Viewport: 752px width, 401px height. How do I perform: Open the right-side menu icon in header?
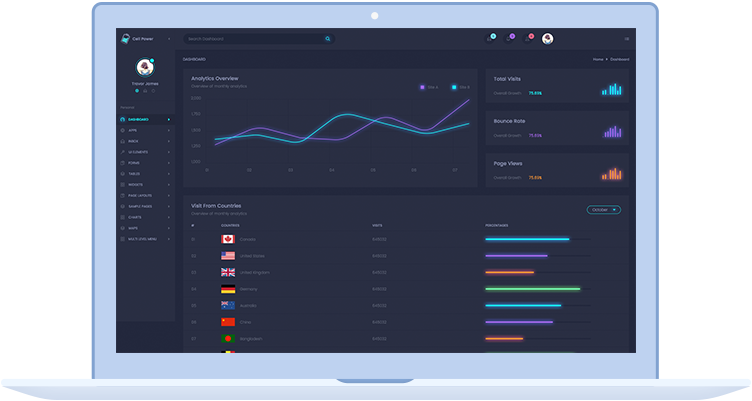coord(627,39)
